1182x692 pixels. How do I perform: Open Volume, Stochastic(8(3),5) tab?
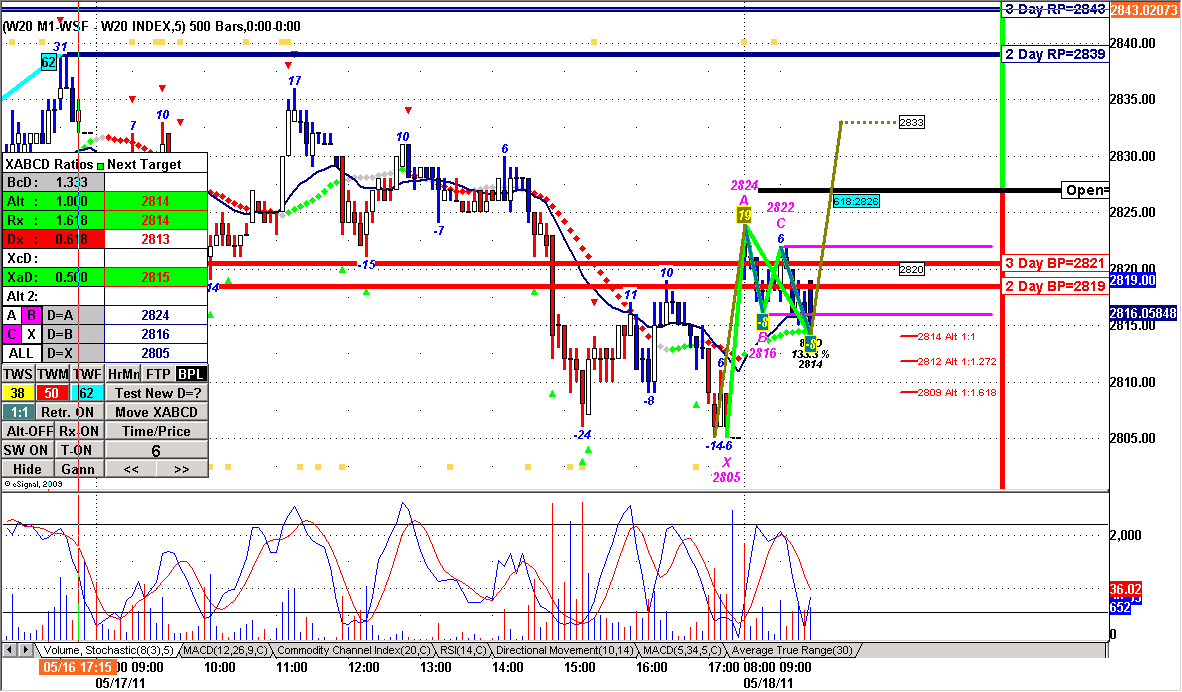(x=108, y=650)
